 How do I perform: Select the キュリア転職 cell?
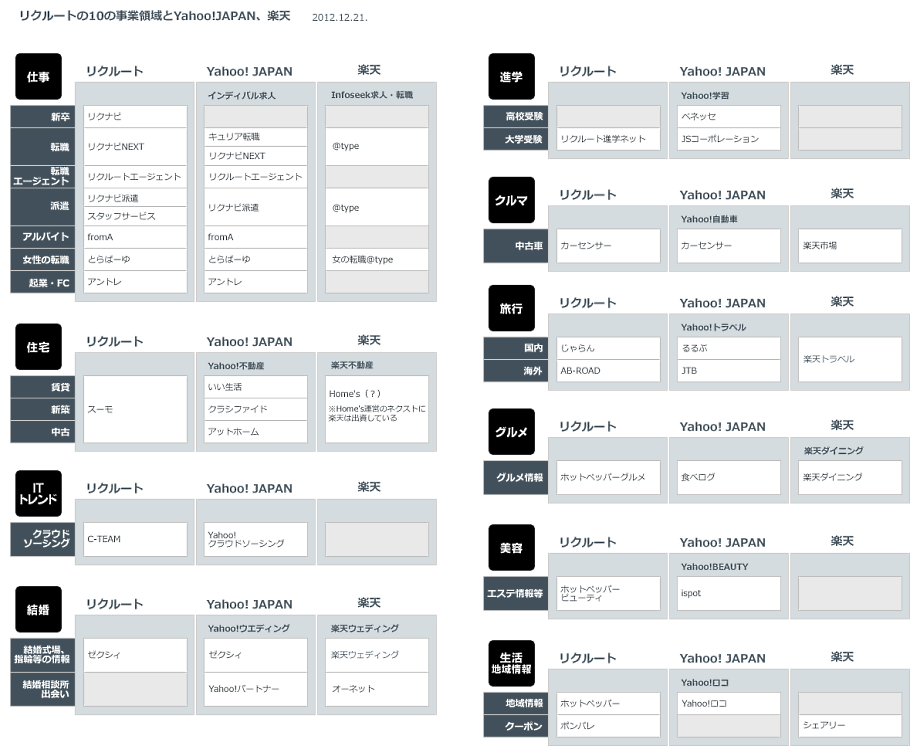(256, 137)
